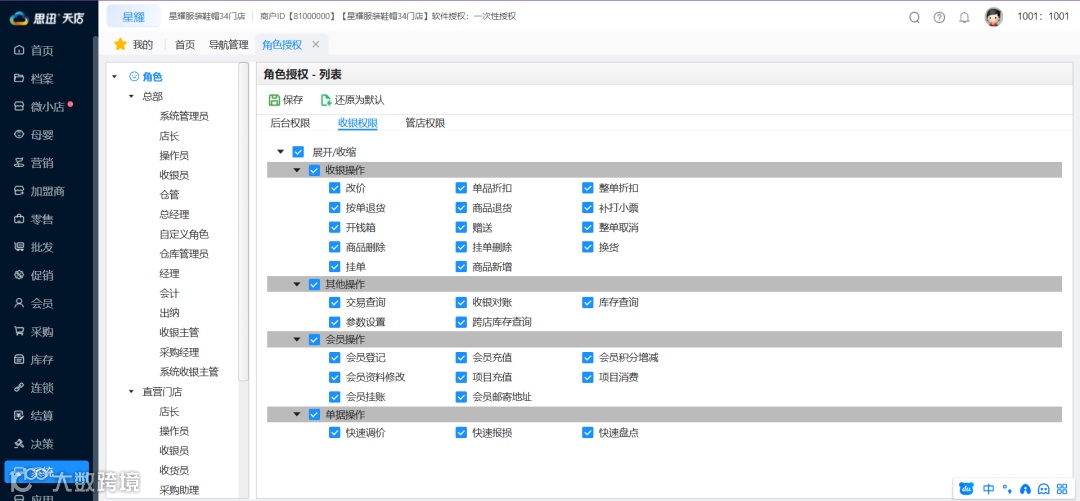This screenshot has height=501, width=1080.
Task: Select the 系统收银主管 role
Action: [189, 372]
